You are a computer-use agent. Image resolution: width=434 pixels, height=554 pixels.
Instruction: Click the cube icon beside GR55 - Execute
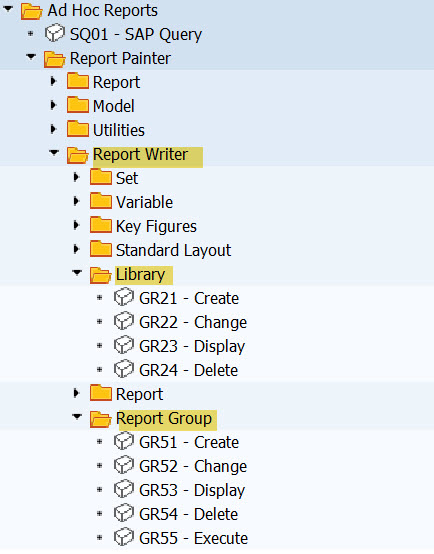point(124,537)
